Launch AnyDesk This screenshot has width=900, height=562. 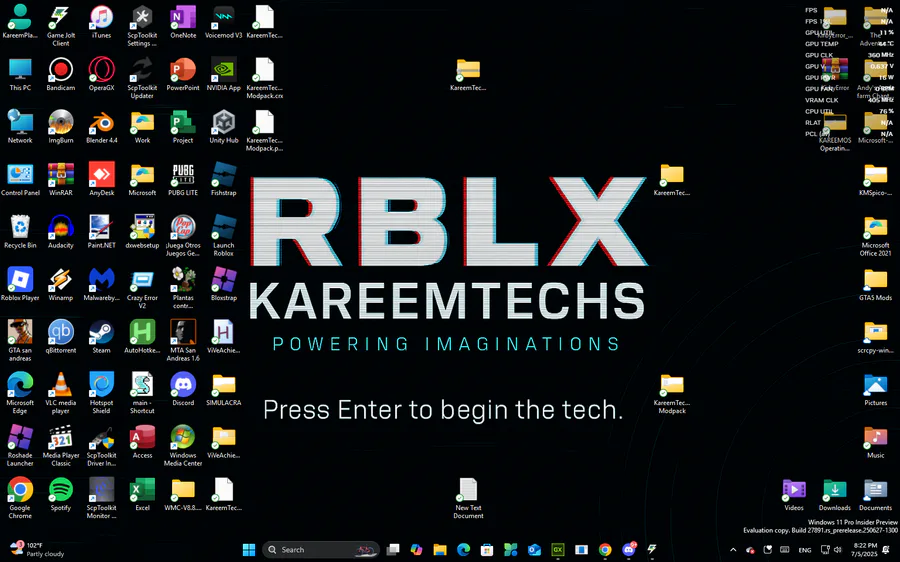click(102, 180)
